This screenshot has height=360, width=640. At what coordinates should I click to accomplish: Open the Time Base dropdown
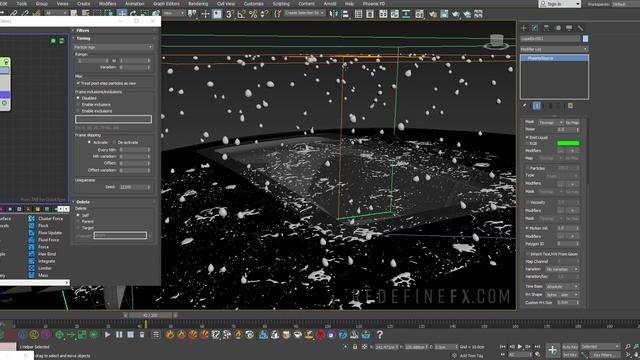click(x=562, y=287)
